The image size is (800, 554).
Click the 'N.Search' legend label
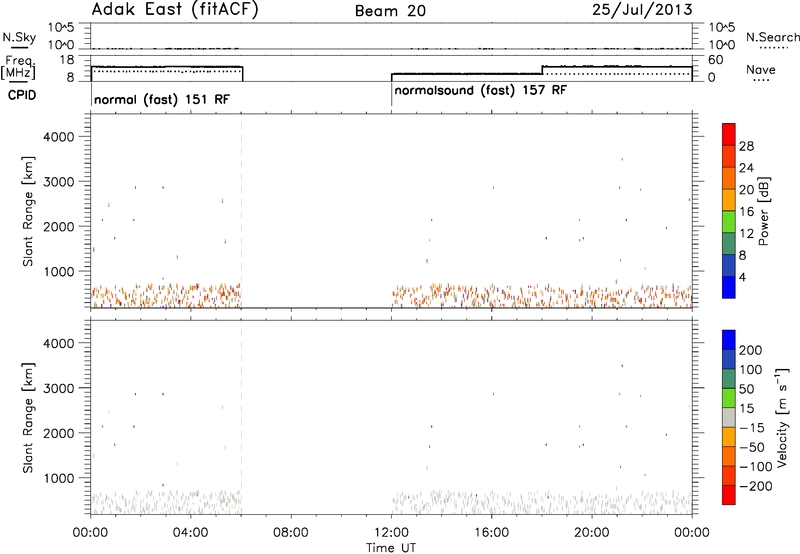coord(772,37)
